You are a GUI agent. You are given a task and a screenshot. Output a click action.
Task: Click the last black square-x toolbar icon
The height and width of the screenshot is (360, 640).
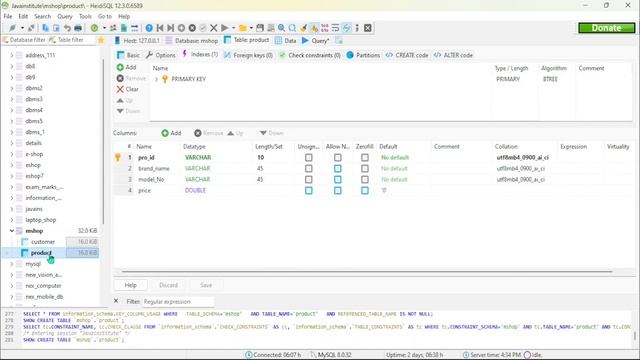point(368,28)
